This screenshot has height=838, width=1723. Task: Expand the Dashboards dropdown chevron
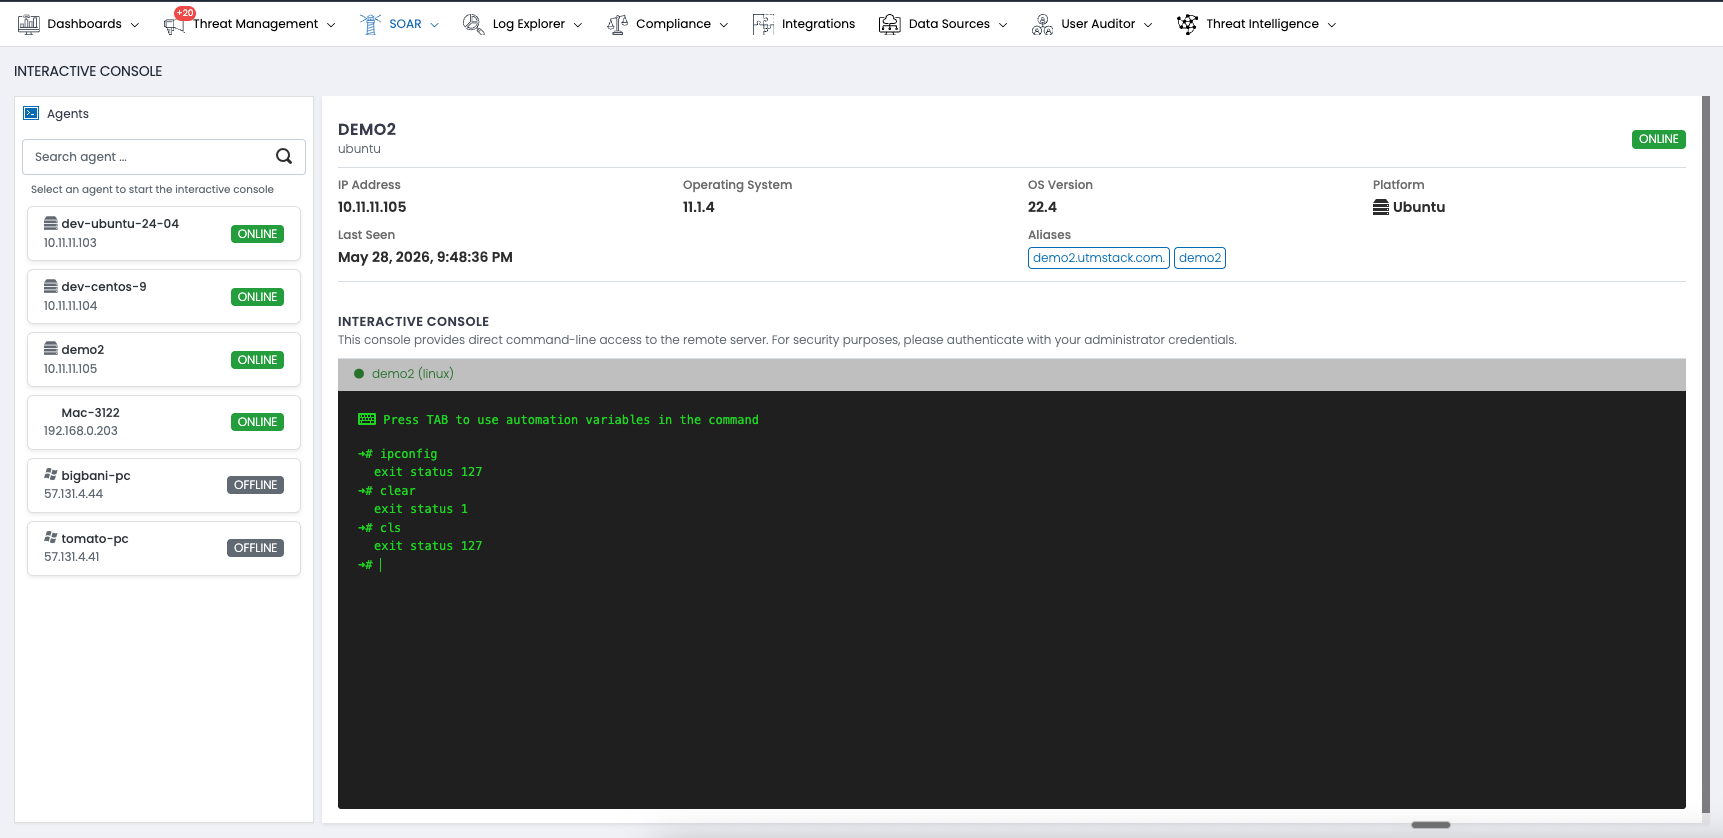click(x=135, y=25)
